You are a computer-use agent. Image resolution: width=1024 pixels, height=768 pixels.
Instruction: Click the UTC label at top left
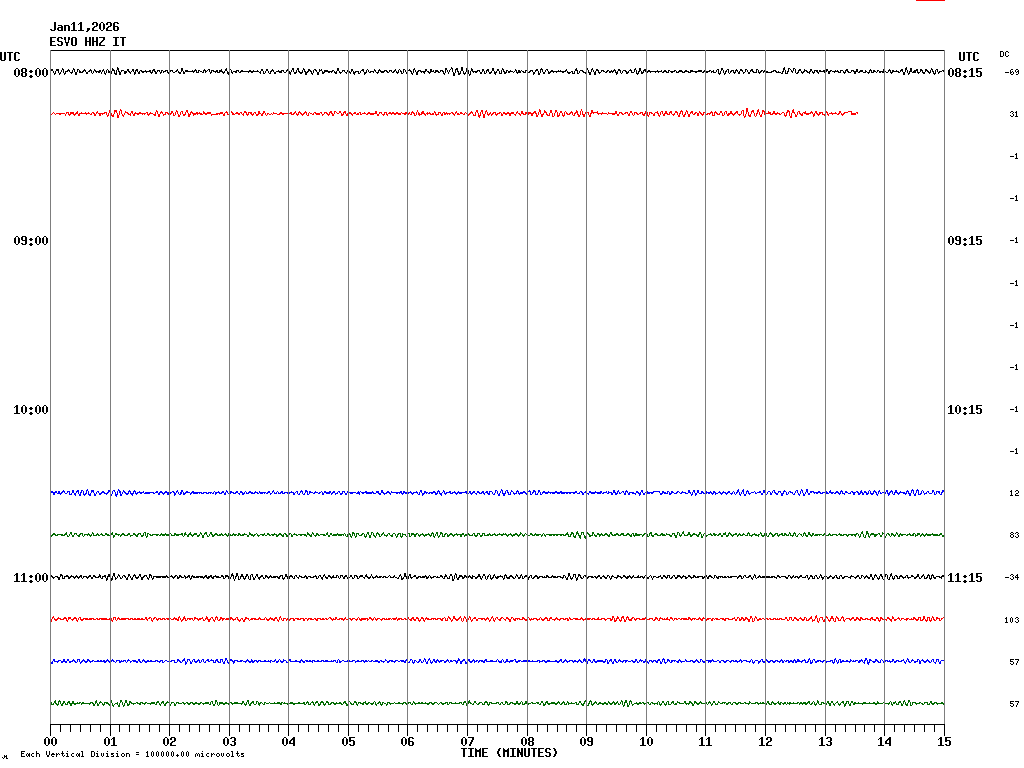pos(10,57)
